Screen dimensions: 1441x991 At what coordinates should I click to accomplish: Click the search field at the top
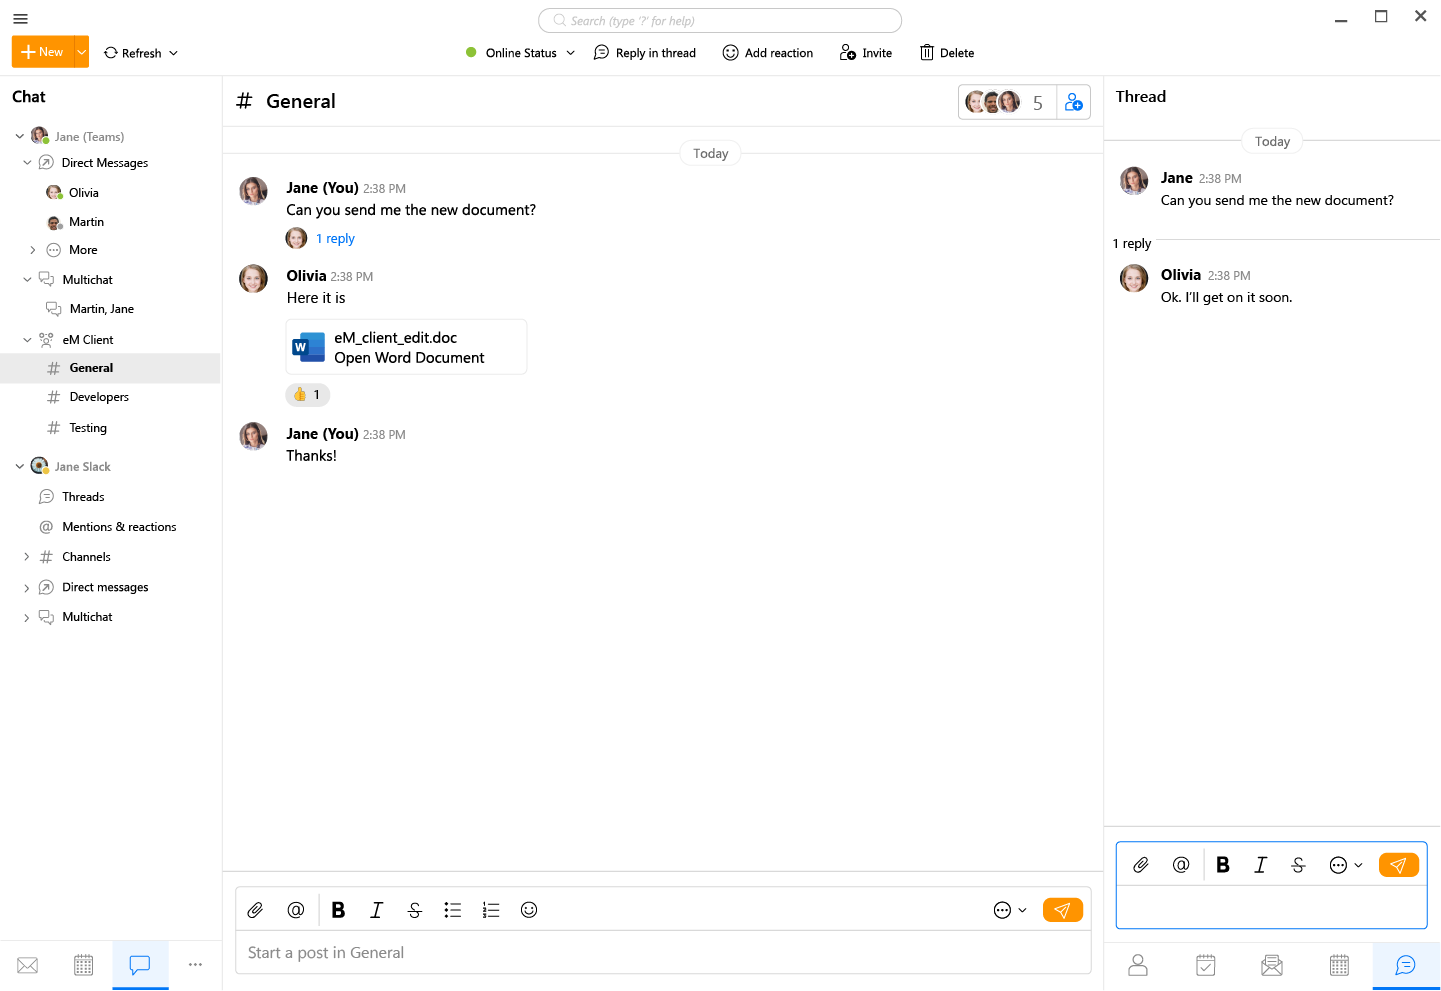pos(720,21)
